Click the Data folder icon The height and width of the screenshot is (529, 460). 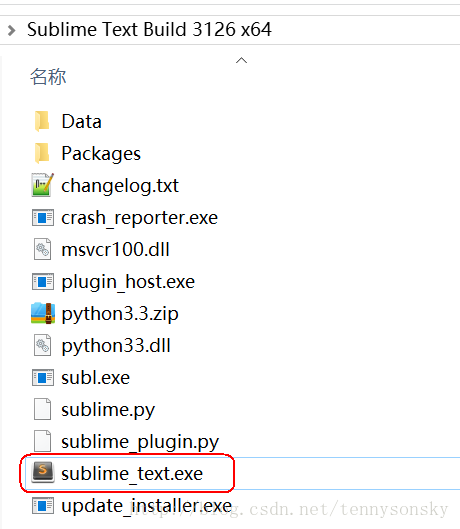42,121
